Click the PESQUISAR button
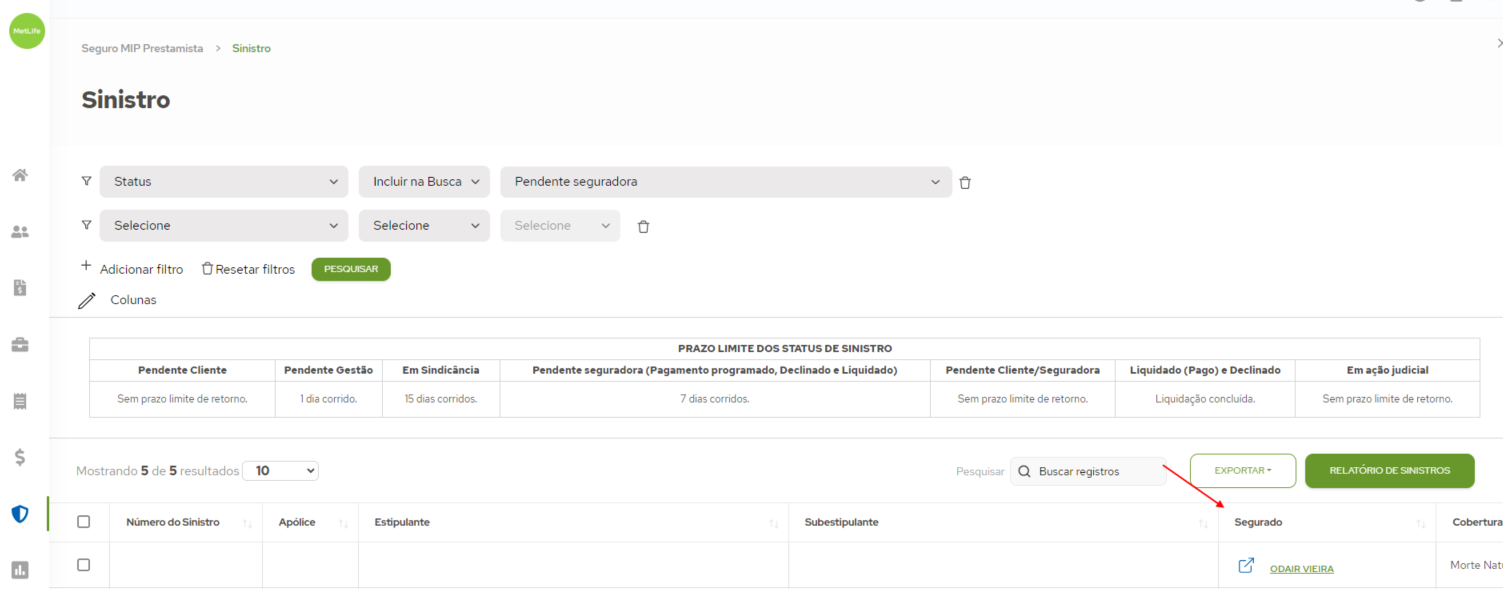 351,269
